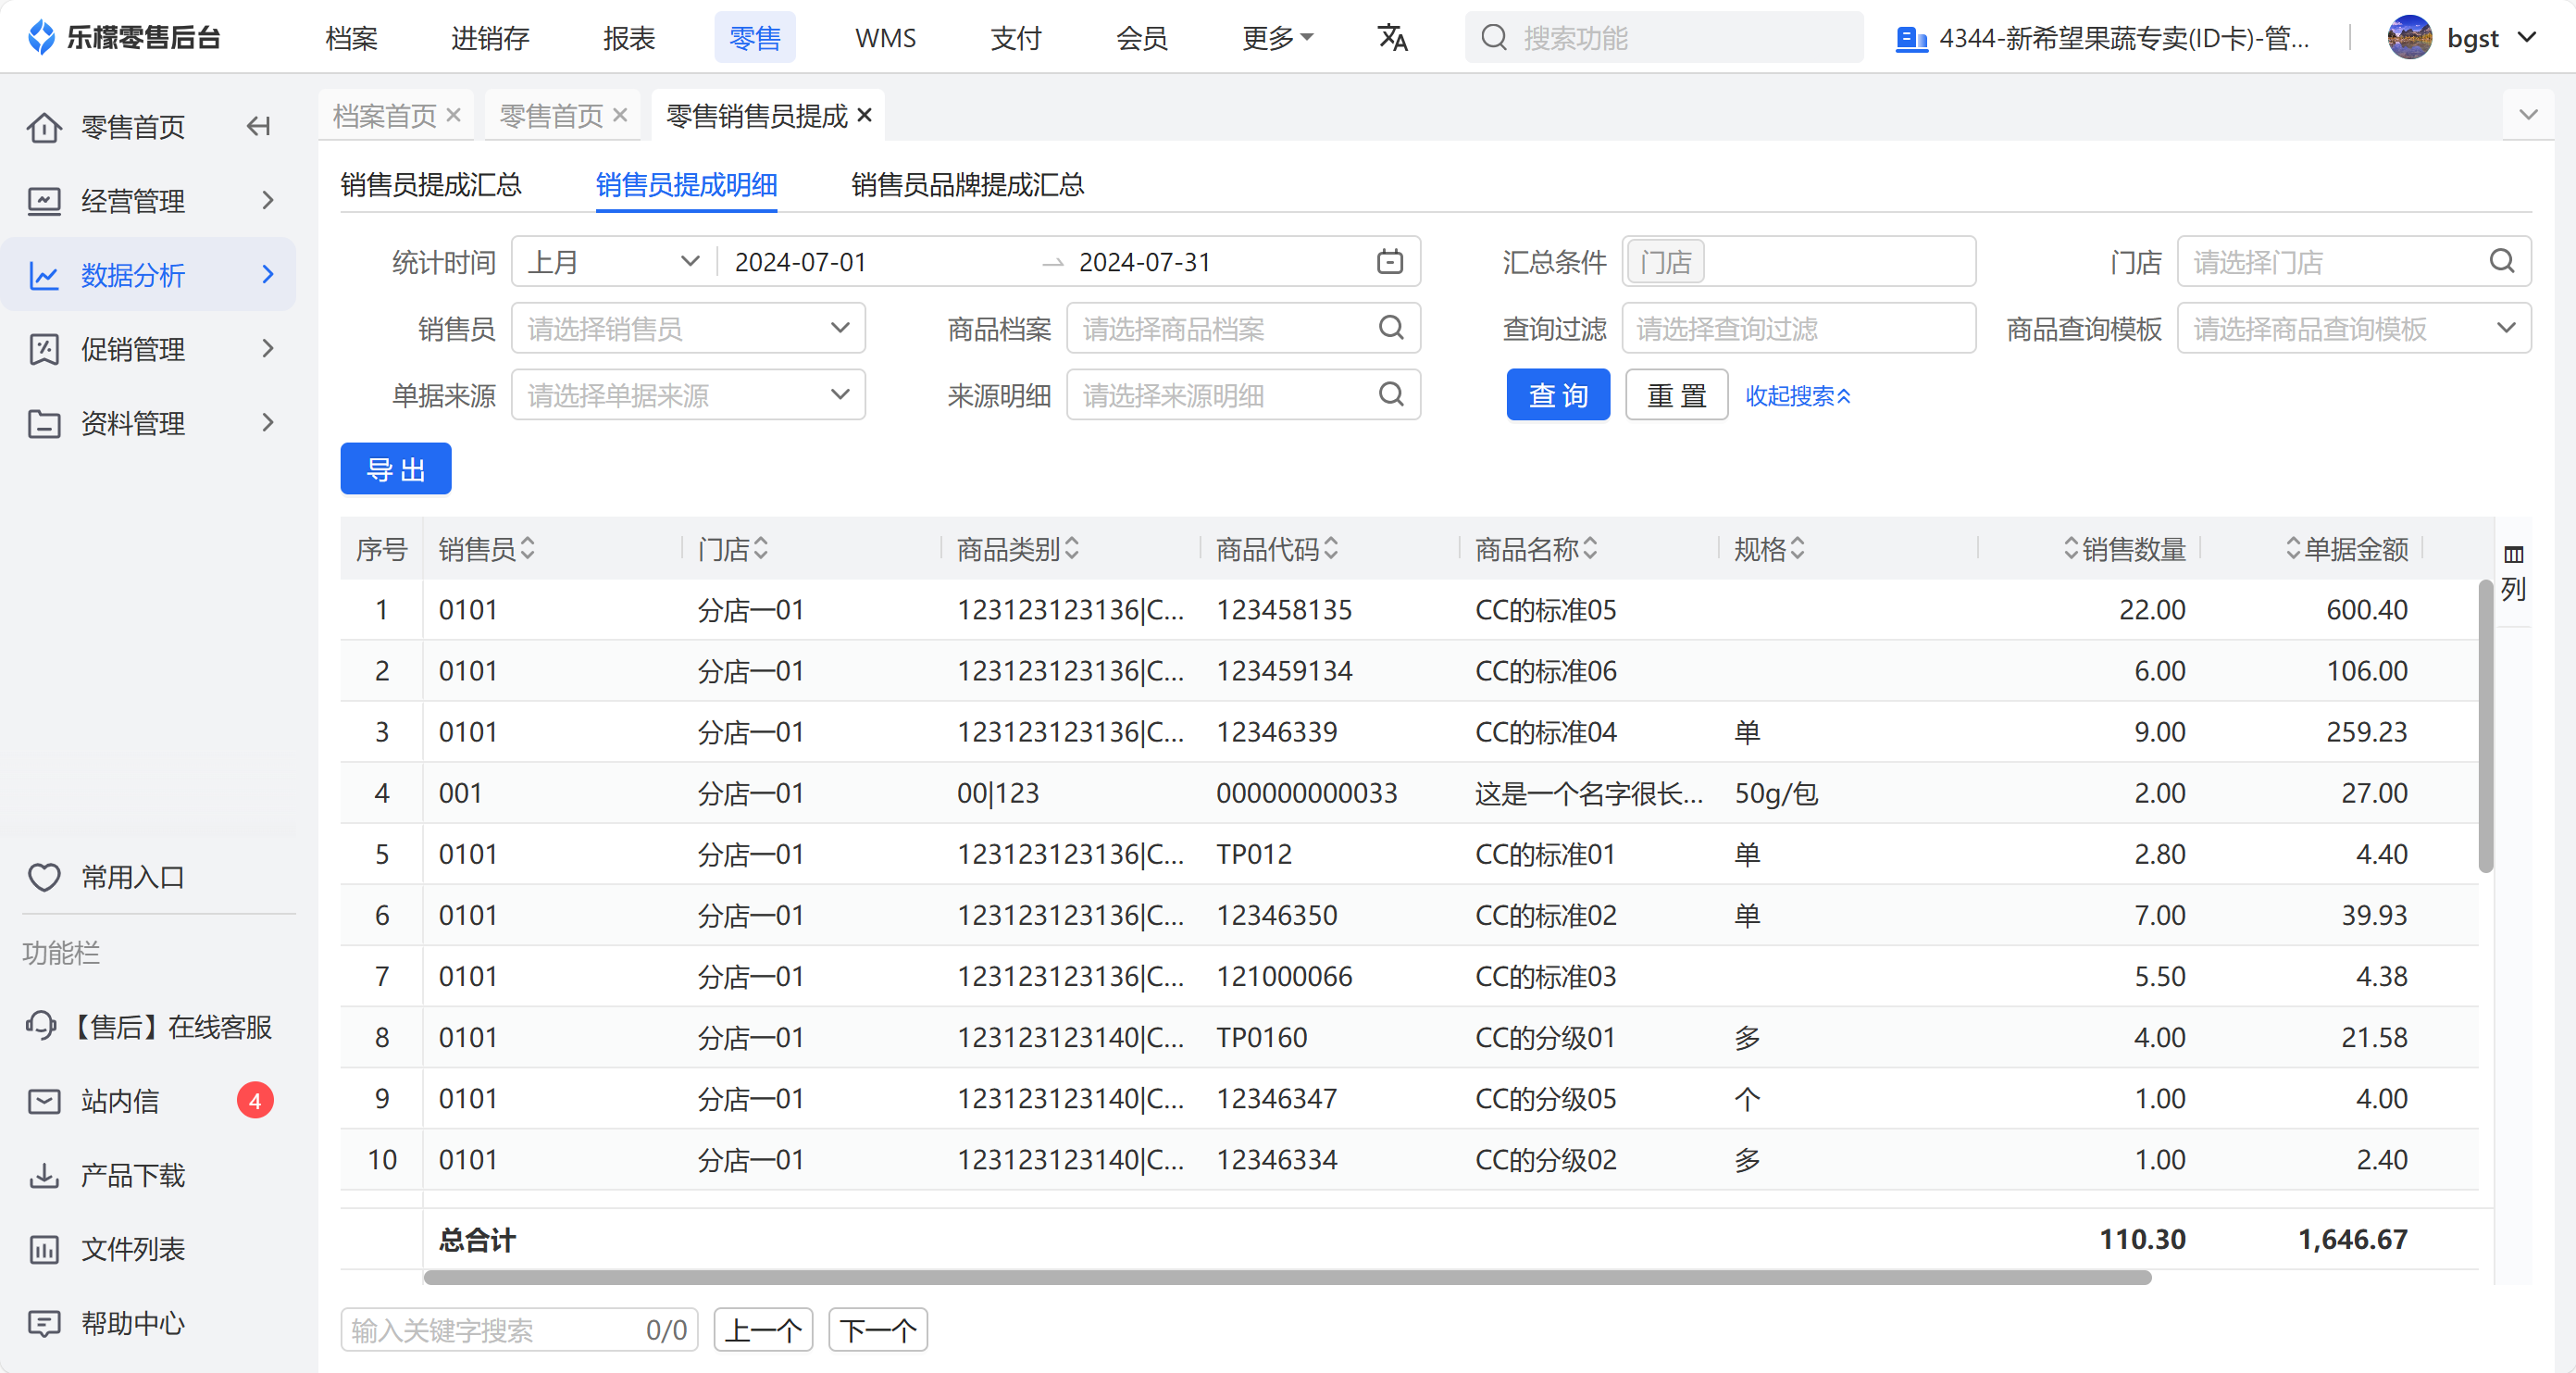Click search icon in 门店 field
This screenshot has height=1373, width=2576.
[x=2501, y=262]
